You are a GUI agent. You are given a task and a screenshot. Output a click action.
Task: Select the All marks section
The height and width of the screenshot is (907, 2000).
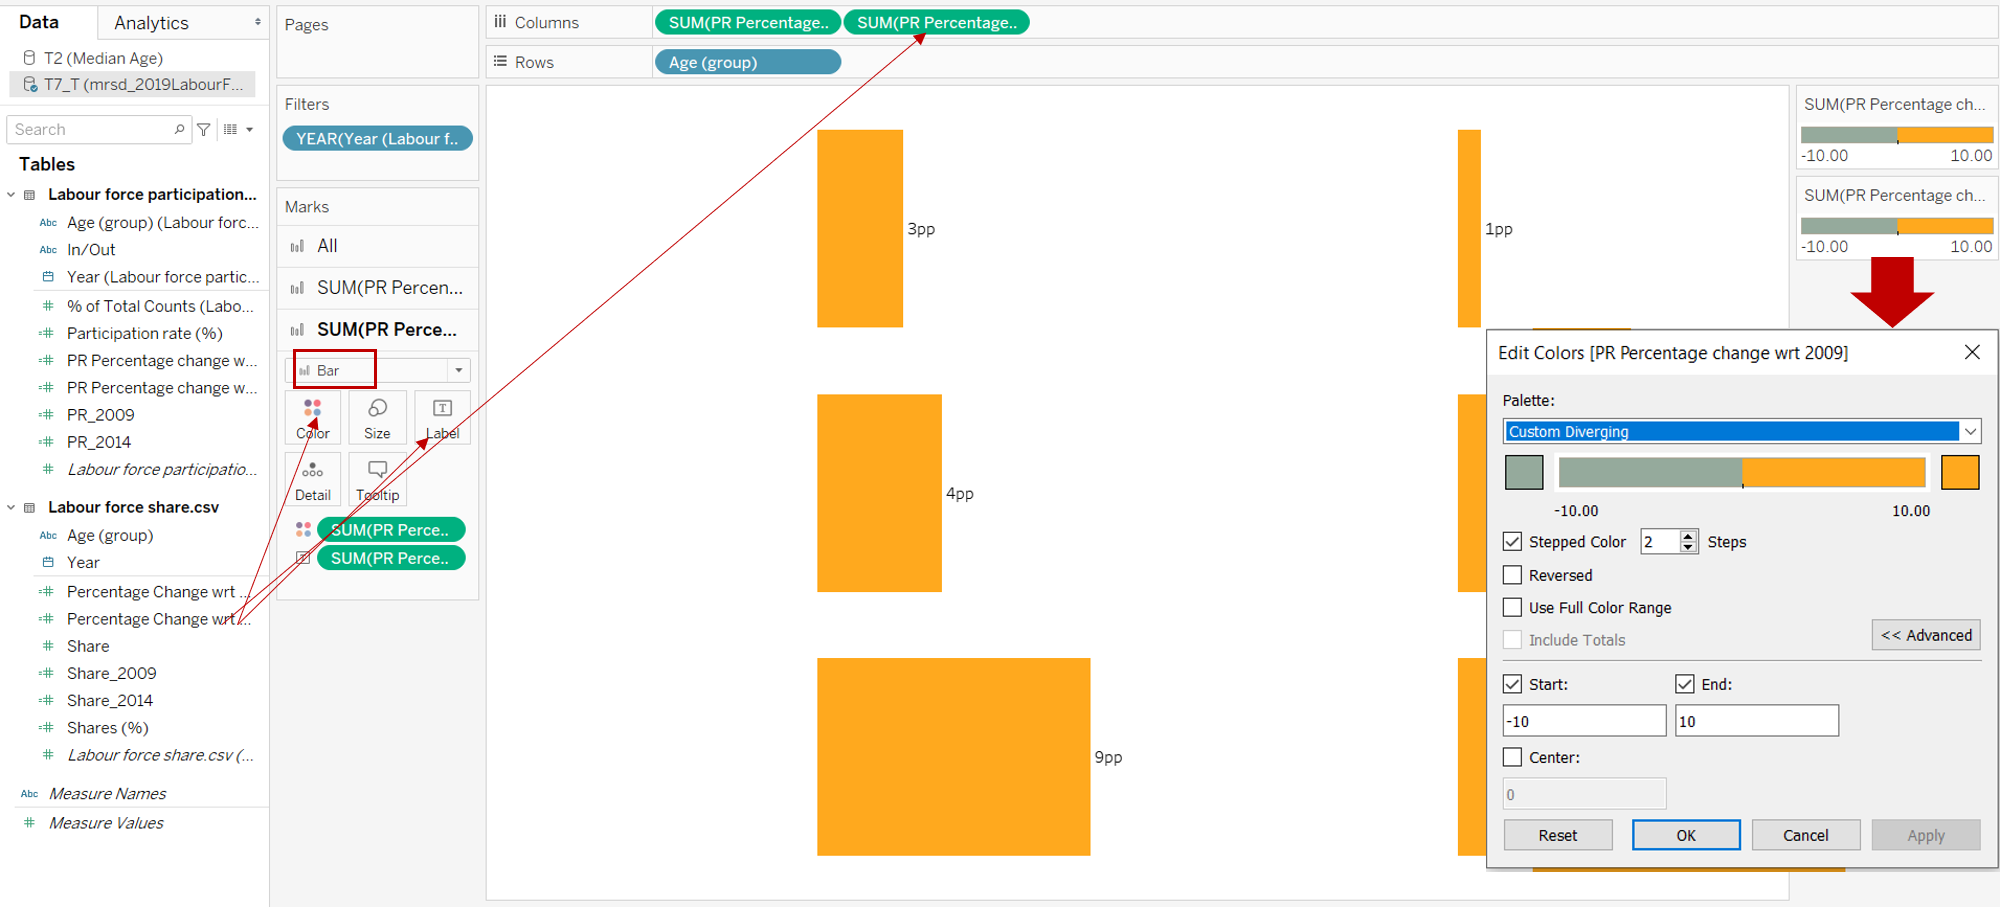click(x=327, y=246)
